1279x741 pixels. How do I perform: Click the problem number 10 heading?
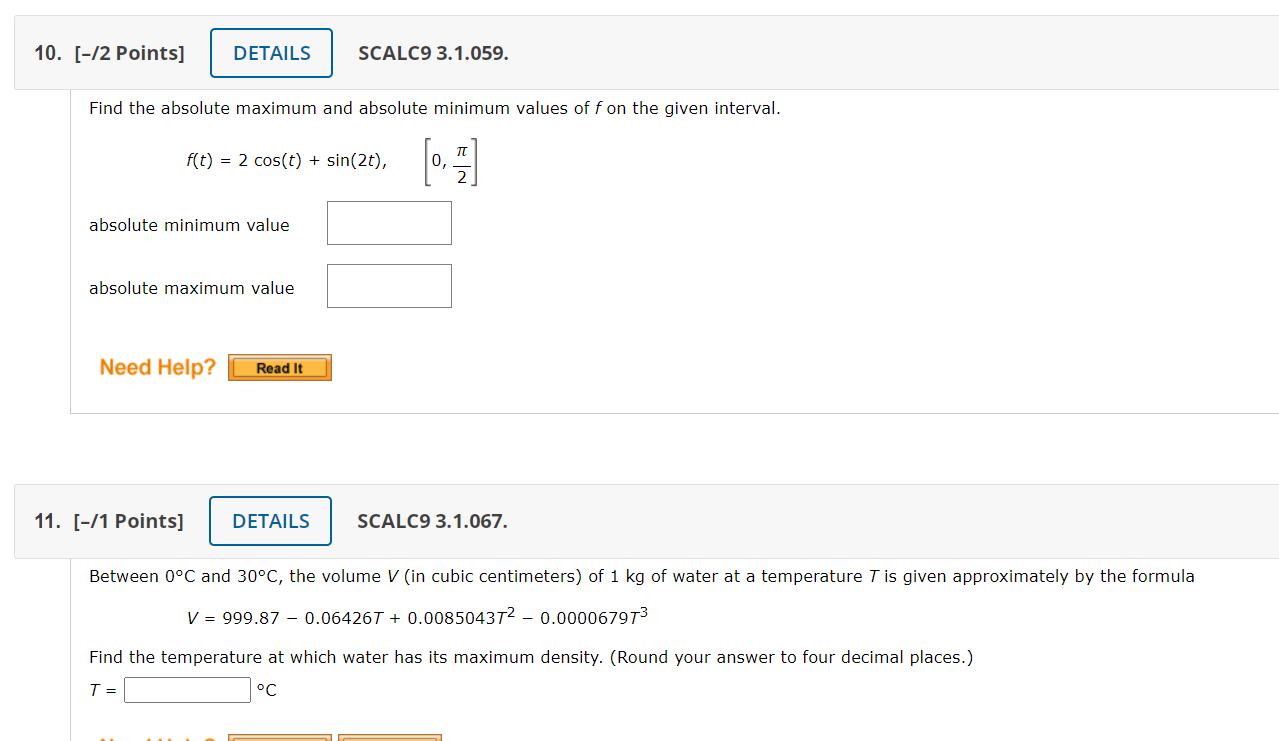click(x=44, y=53)
